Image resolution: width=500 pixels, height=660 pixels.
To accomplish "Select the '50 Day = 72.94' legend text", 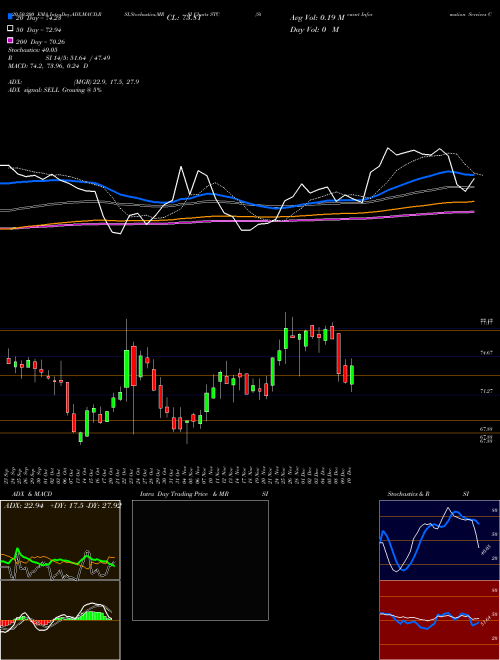I will click(x=39, y=30).
